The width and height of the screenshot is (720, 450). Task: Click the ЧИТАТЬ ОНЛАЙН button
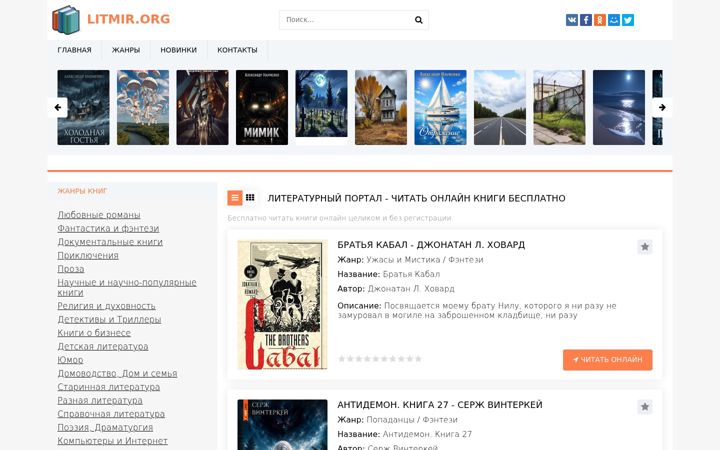[608, 360]
